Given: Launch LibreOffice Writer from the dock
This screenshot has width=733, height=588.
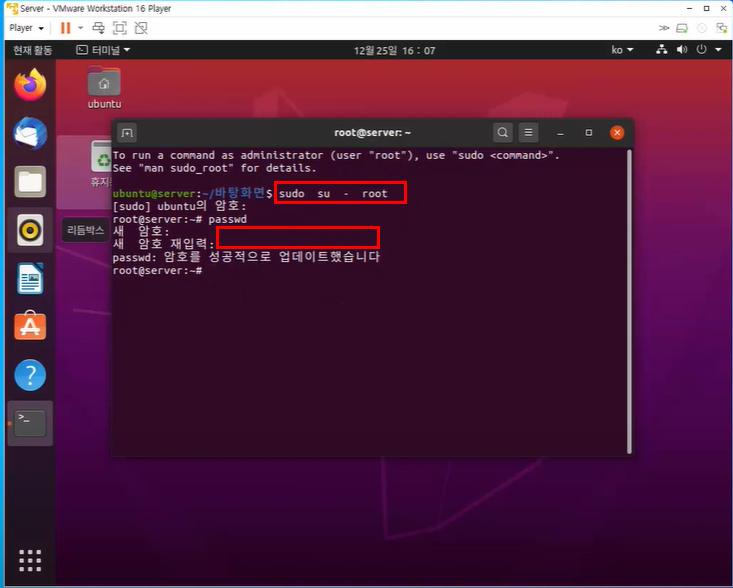Looking at the screenshot, I should [x=30, y=279].
